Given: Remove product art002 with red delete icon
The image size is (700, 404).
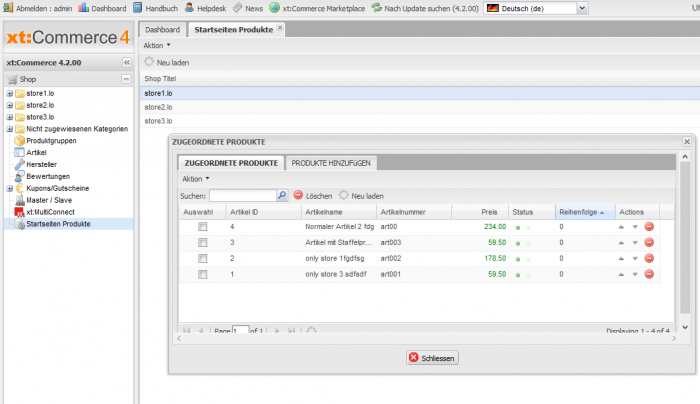Looking at the screenshot, I should [649, 258].
